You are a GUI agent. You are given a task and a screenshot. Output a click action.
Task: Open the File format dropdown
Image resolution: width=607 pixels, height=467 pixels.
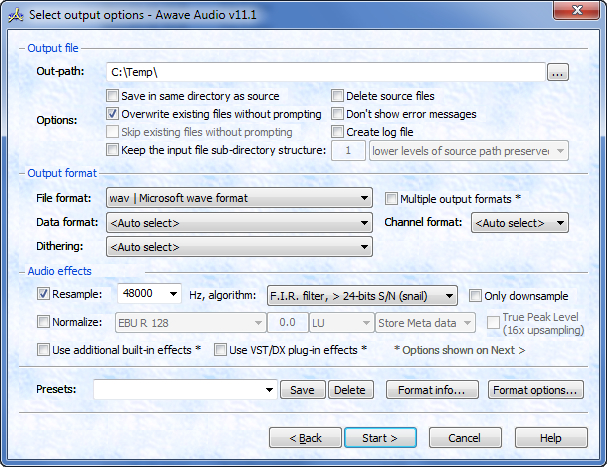pos(239,198)
